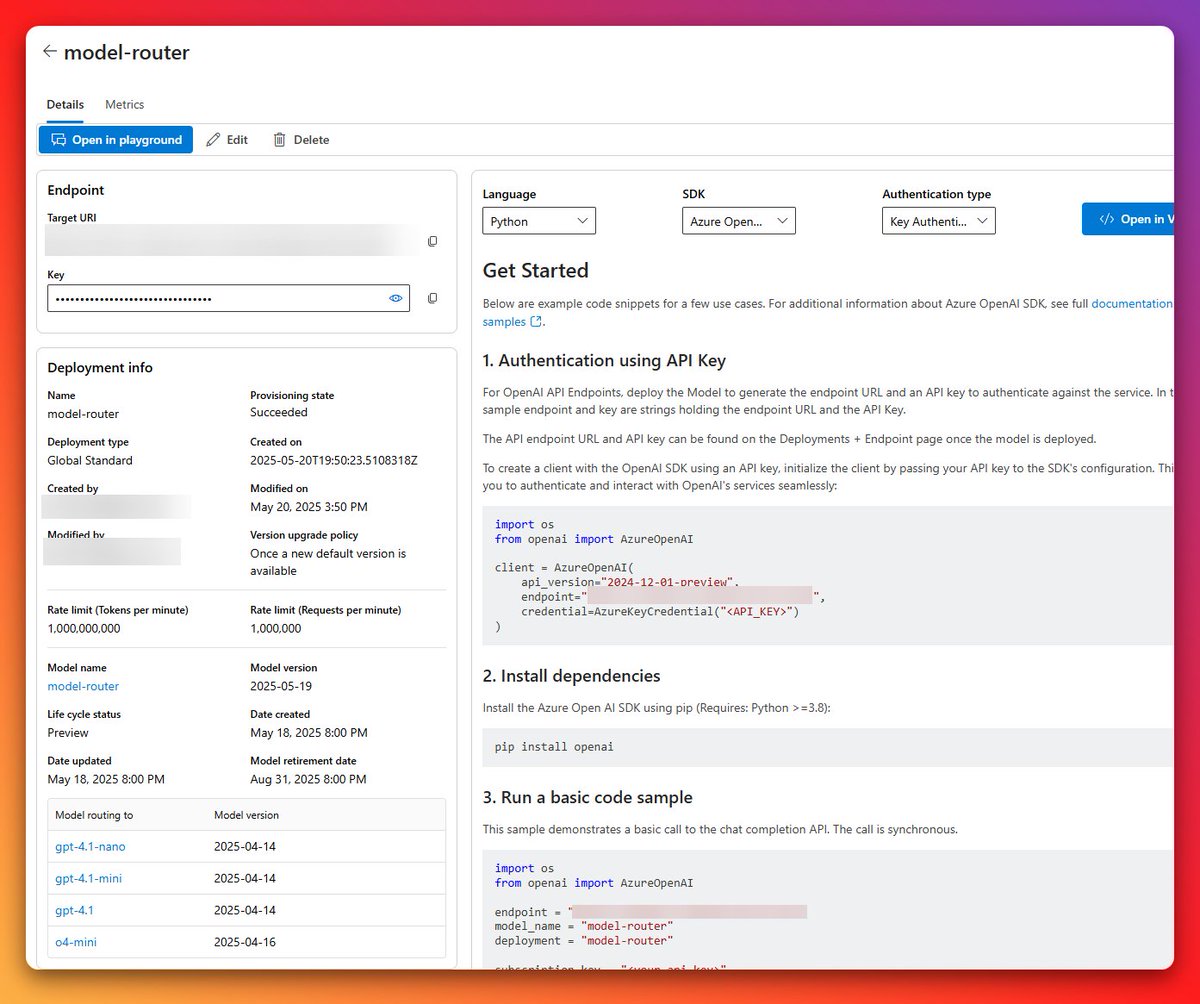Click the 1,000,000,000 tokens per minute value

(x=84, y=628)
